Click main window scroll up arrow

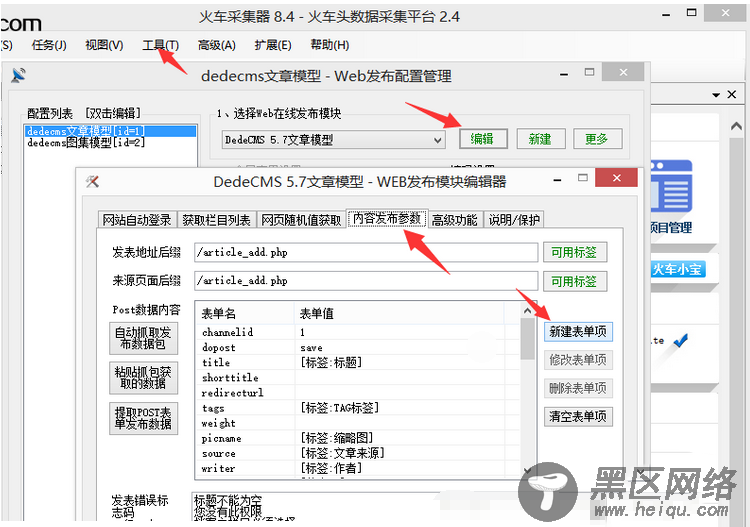tap(737, 127)
